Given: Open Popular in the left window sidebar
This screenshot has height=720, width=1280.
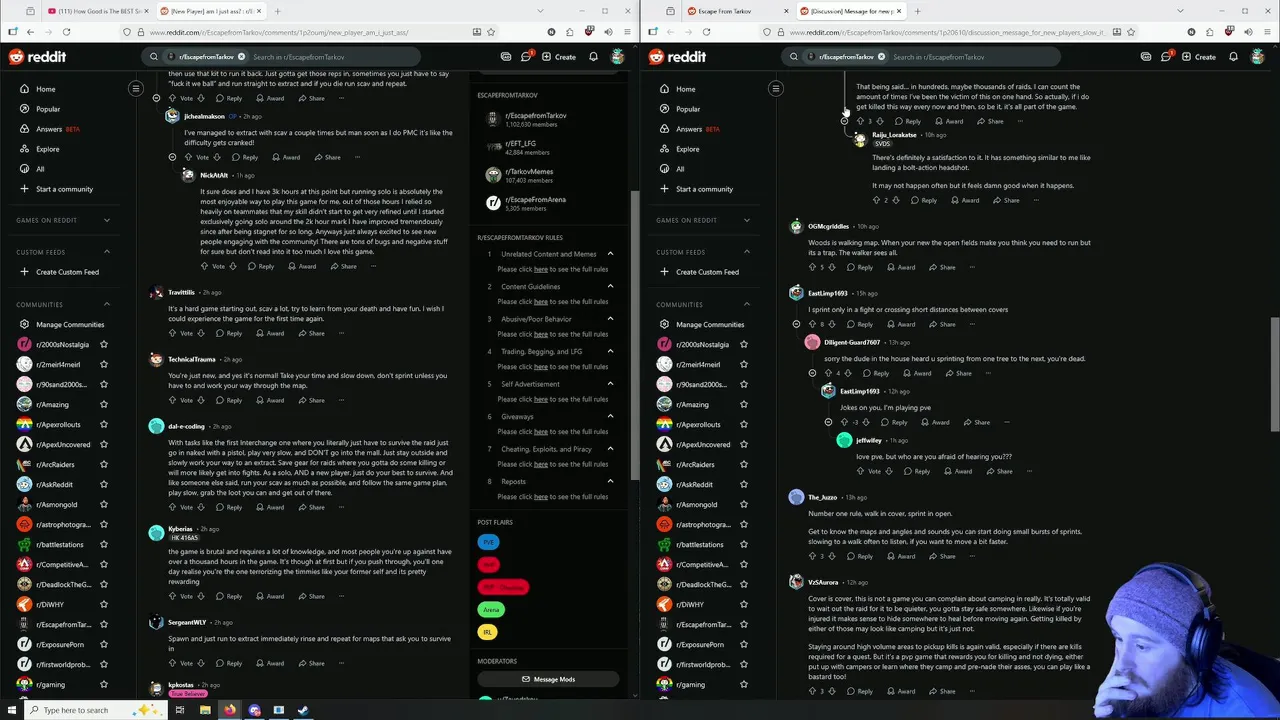Looking at the screenshot, I should tap(47, 109).
